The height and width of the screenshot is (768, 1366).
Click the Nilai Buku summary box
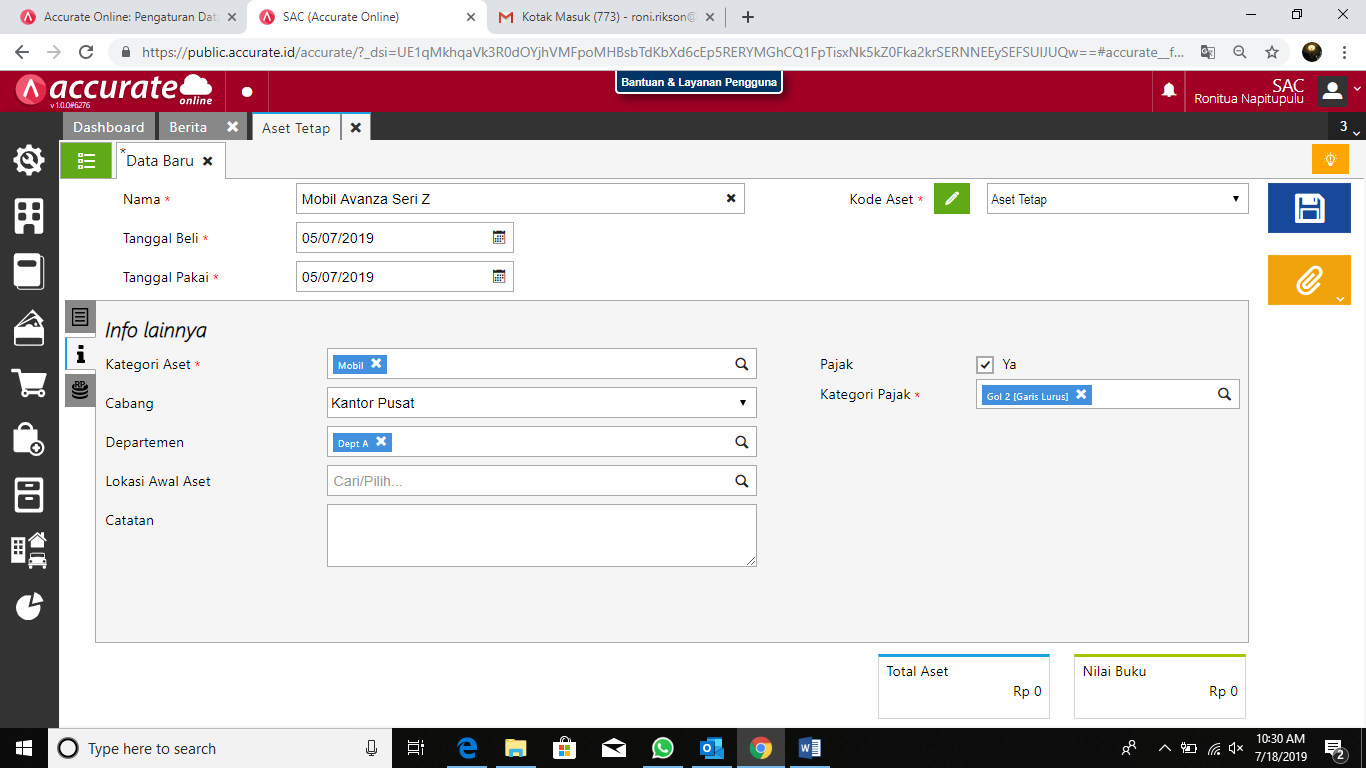[1160, 686]
